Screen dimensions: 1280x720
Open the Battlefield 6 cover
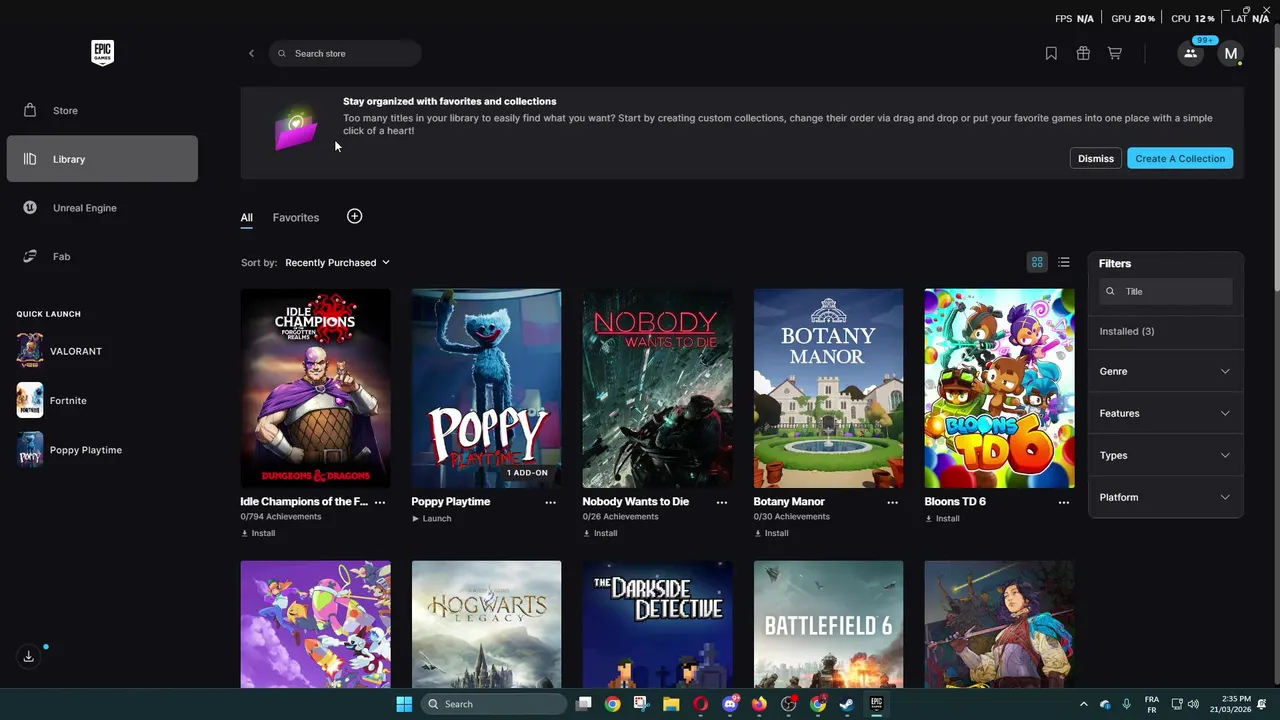click(x=828, y=624)
